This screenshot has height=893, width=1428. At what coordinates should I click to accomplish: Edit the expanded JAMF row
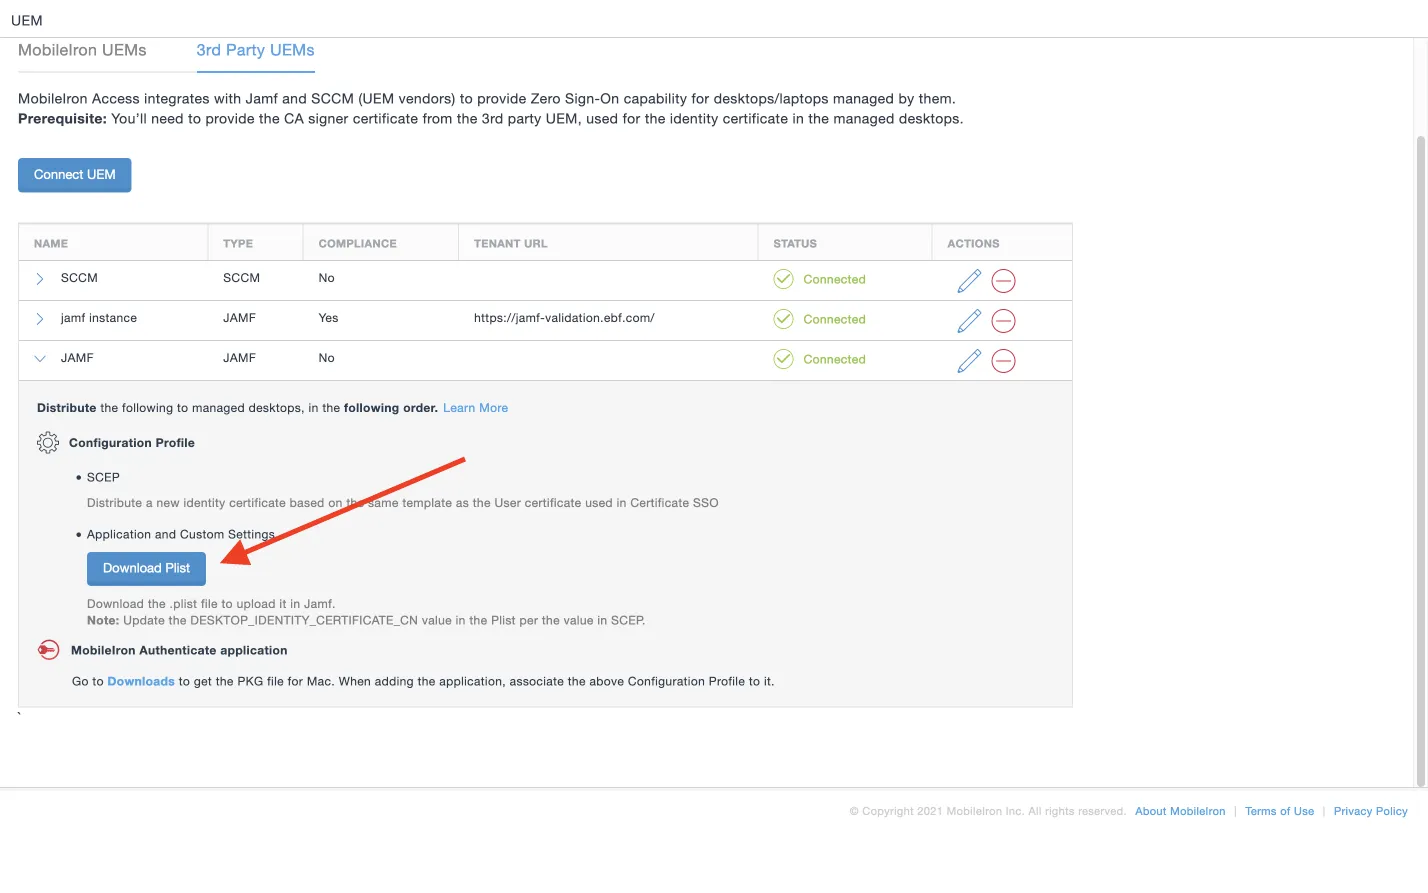coord(969,361)
